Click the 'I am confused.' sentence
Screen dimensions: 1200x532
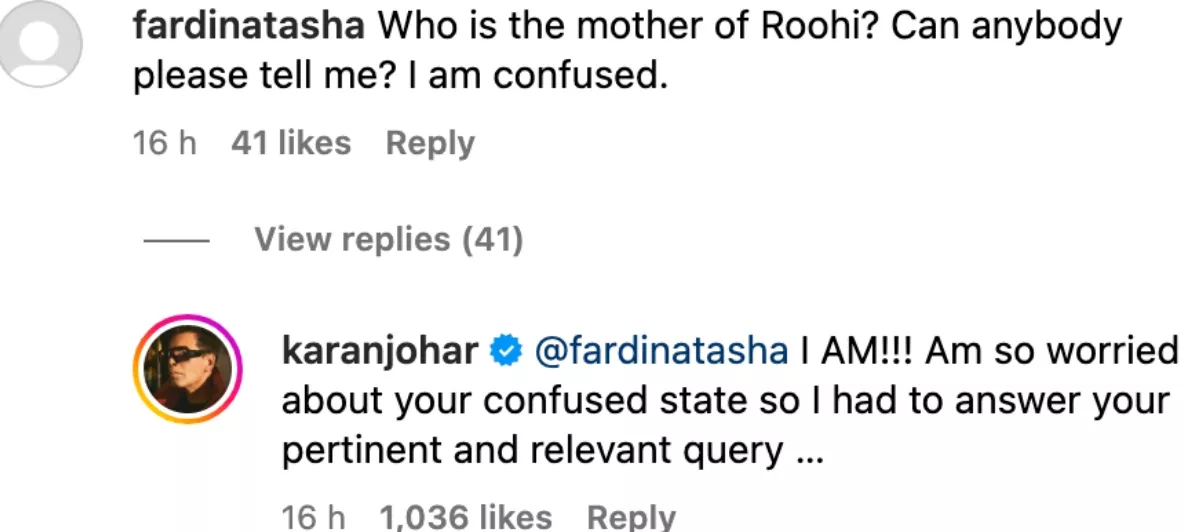click(x=537, y=77)
